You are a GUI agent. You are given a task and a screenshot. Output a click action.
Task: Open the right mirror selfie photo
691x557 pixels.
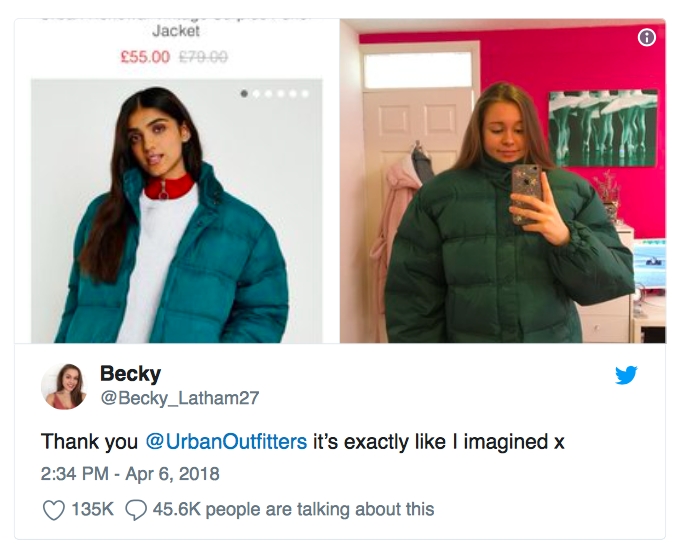(503, 181)
